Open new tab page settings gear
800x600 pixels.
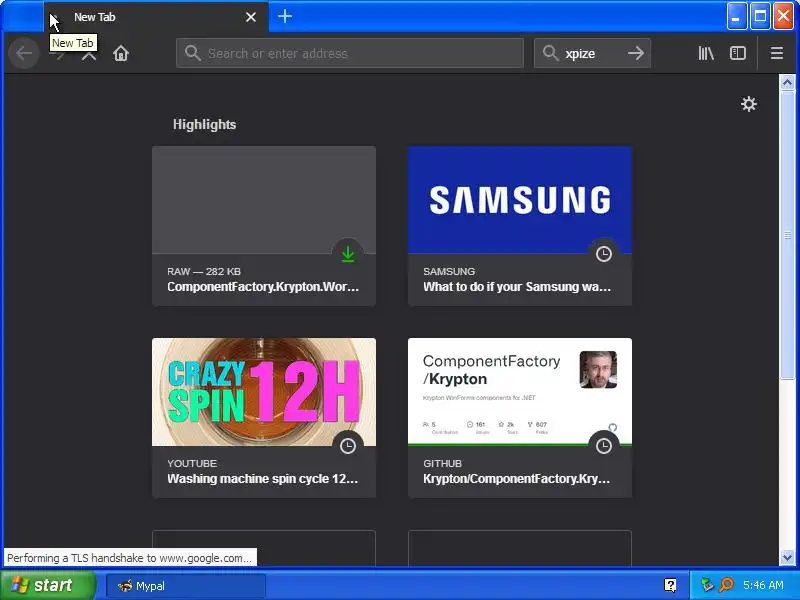click(748, 104)
